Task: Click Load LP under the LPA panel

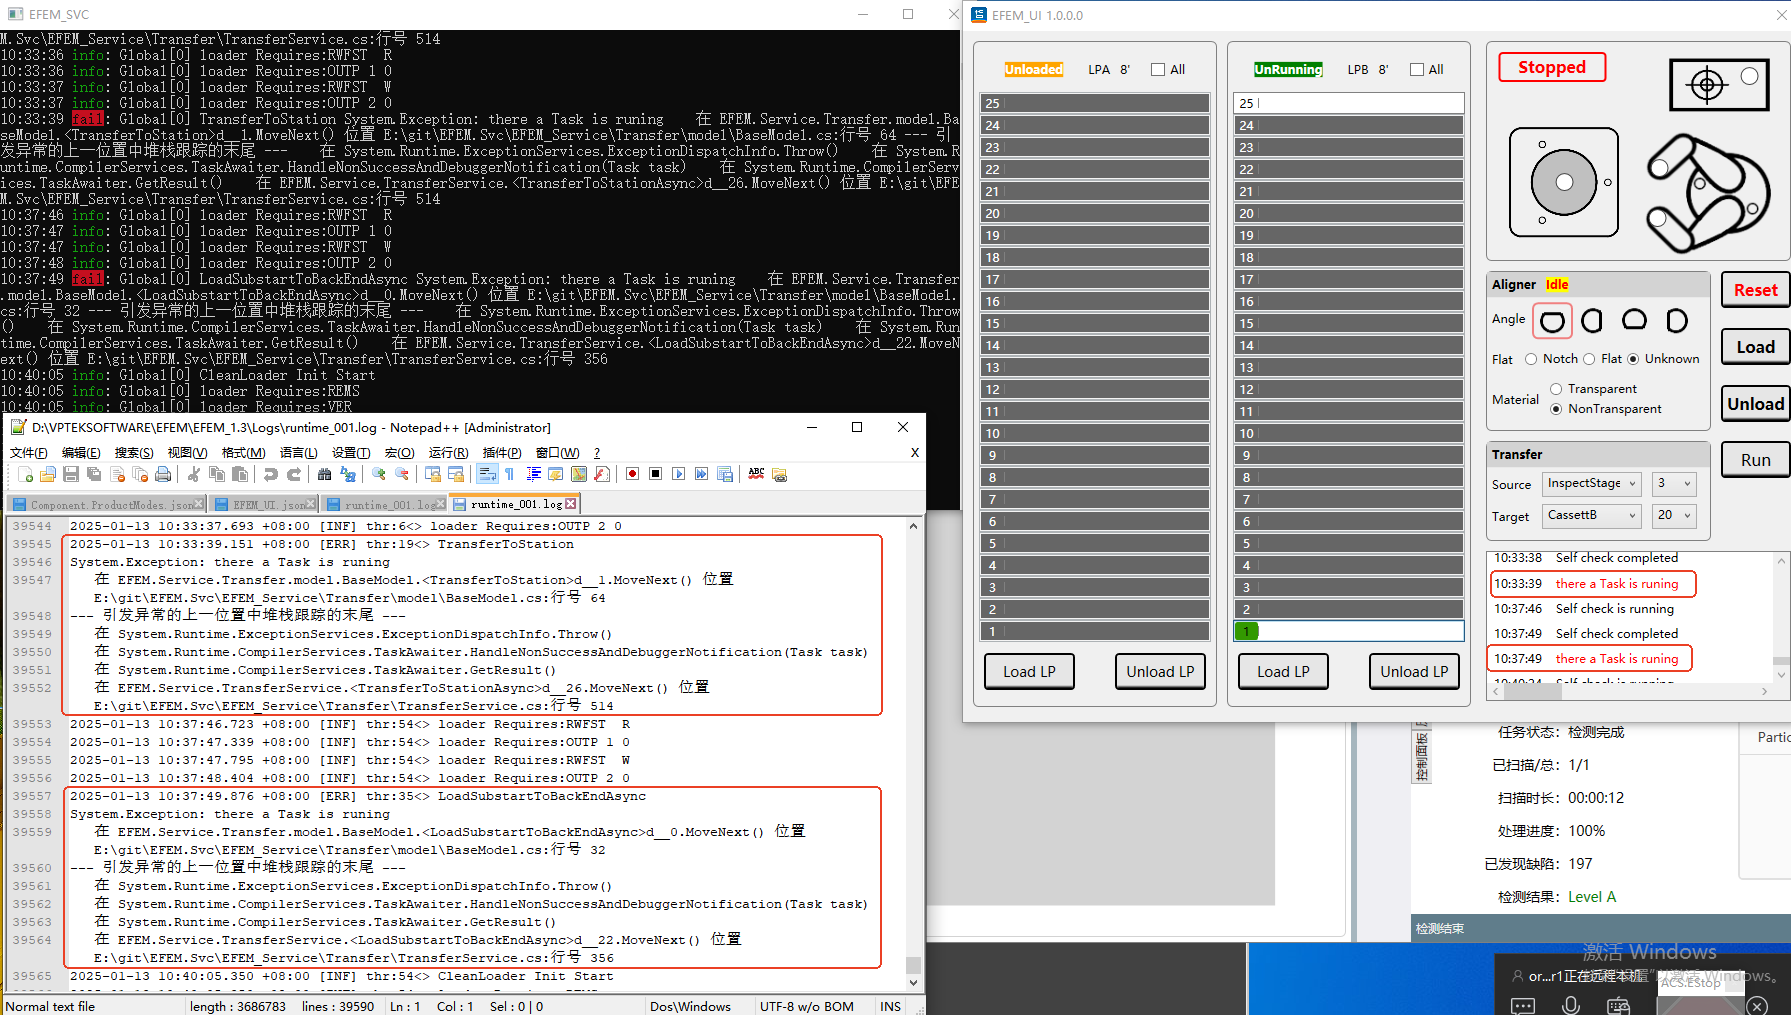Action: (x=1029, y=672)
